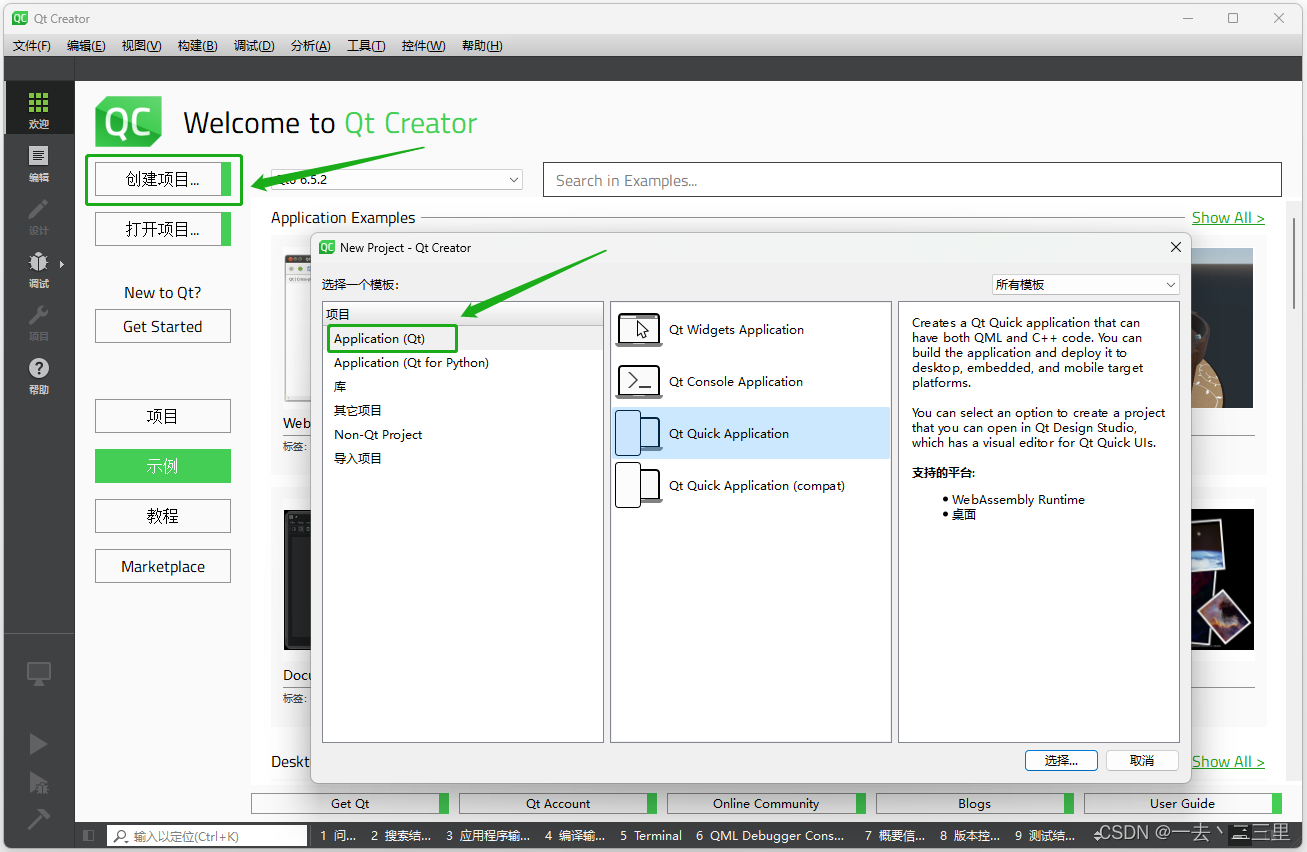Viewport: 1307px width, 852px height.
Task: Open 调试 (Debug) mode bug icon
Action: (x=38, y=269)
